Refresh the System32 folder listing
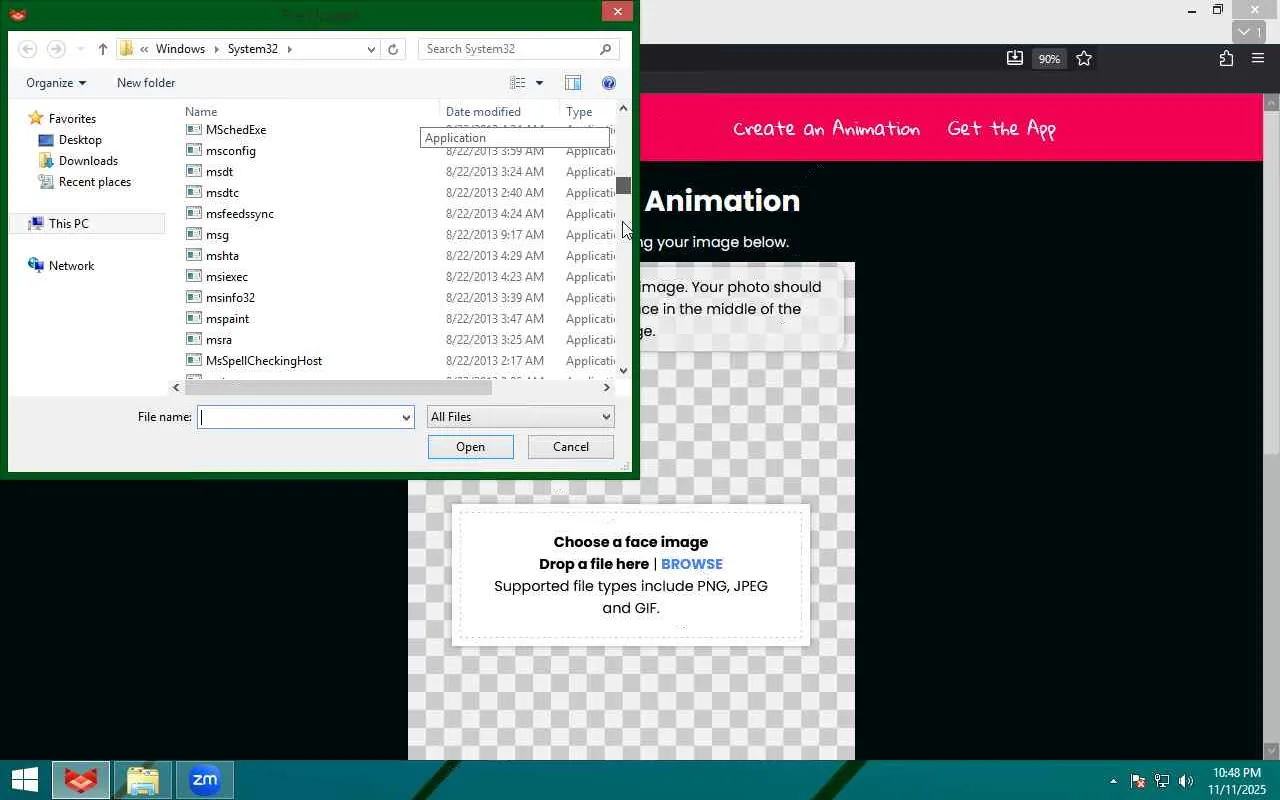Screen dimensions: 1280x800 (x=393, y=49)
